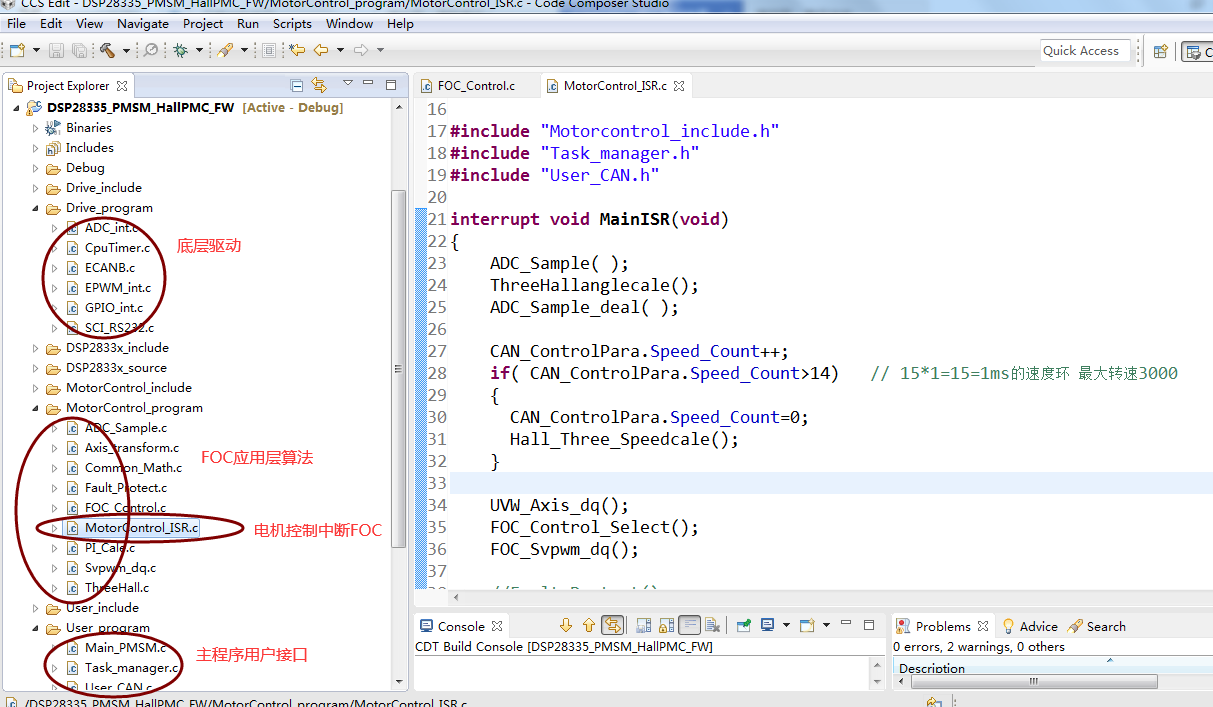The height and width of the screenshot is (707, 1213).
Task: Expand the Debug folder
Action: (36, 168)
